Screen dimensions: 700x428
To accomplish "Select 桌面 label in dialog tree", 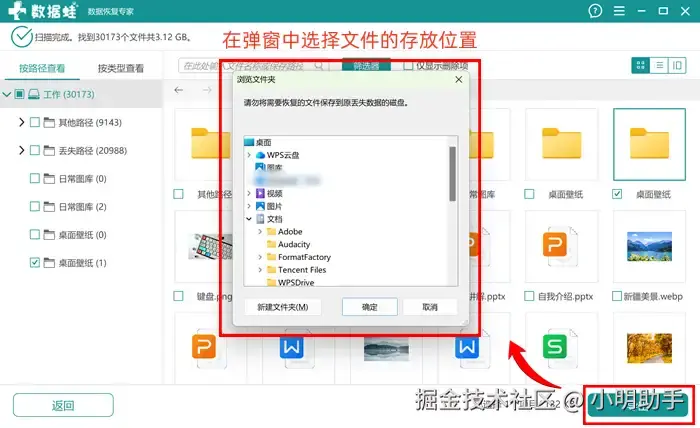I will click(x=263, y=142).
